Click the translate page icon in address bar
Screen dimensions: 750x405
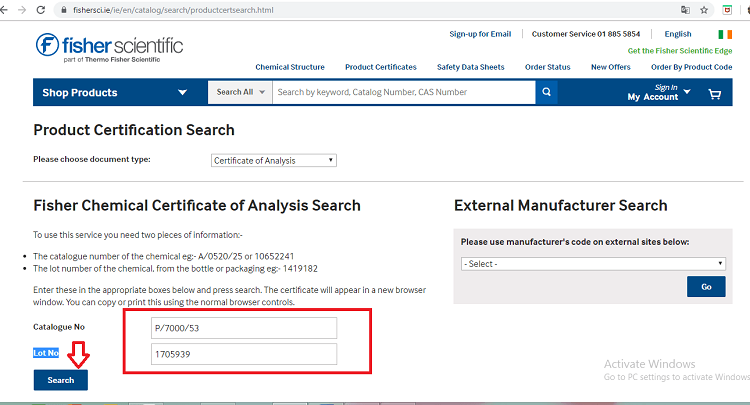pyautogui.click(x=685, y=10)
